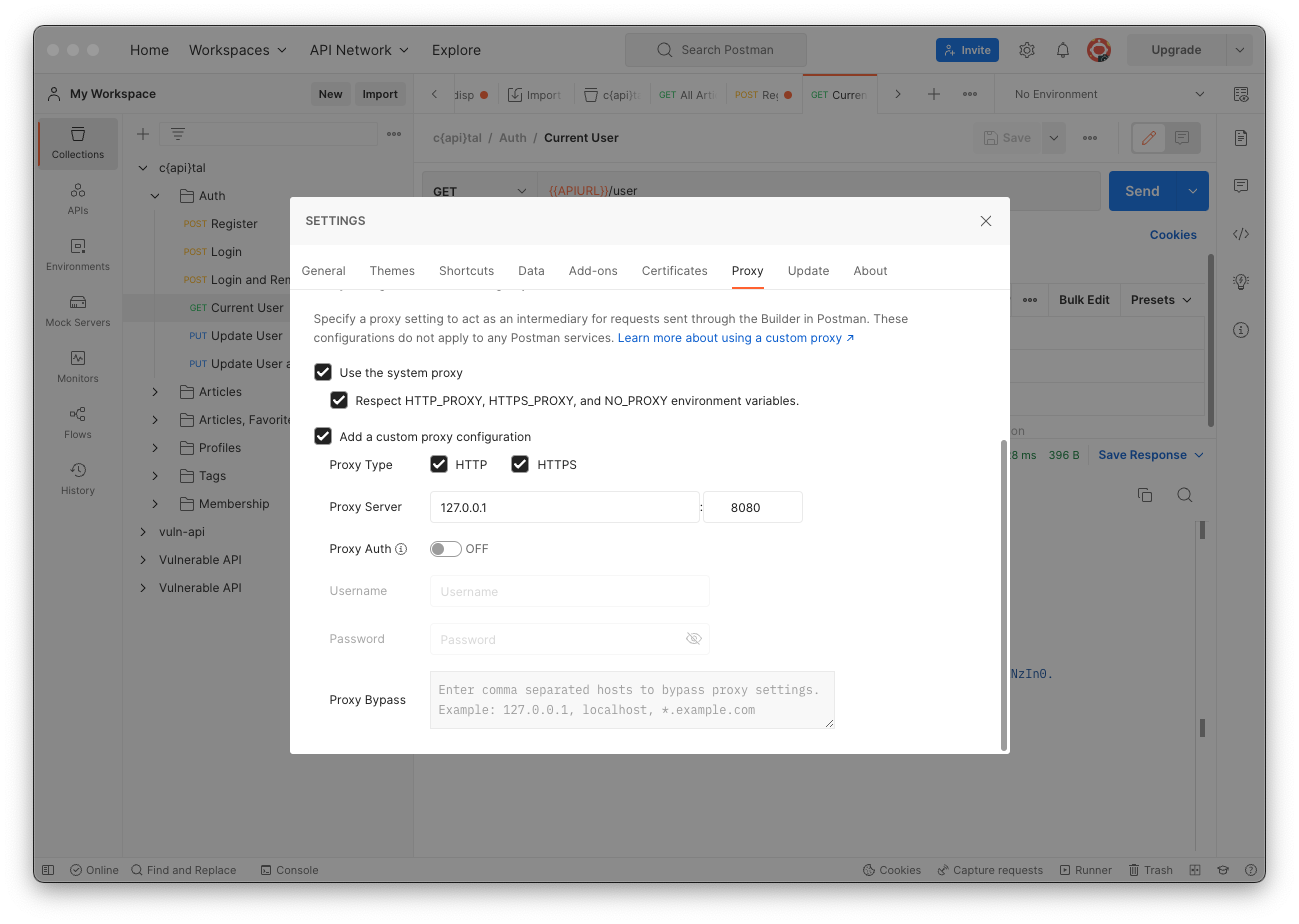This screenshot has height=924, width=1299.
Task: Toggle Respect HTTP_PROXY environment variables checkbox
Action: (339, 401)
